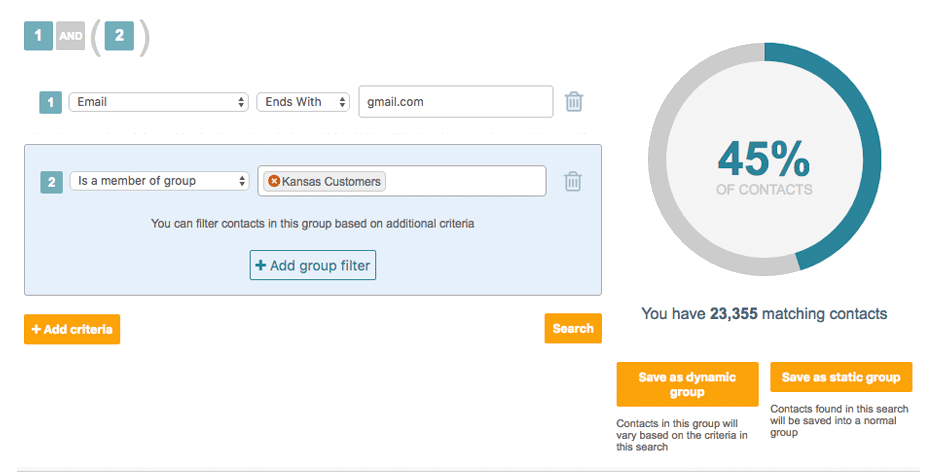Image resolution: width=940 pixels, height=472 pixels.
Task: Click inside the group selection field
Action: point(465,181)
